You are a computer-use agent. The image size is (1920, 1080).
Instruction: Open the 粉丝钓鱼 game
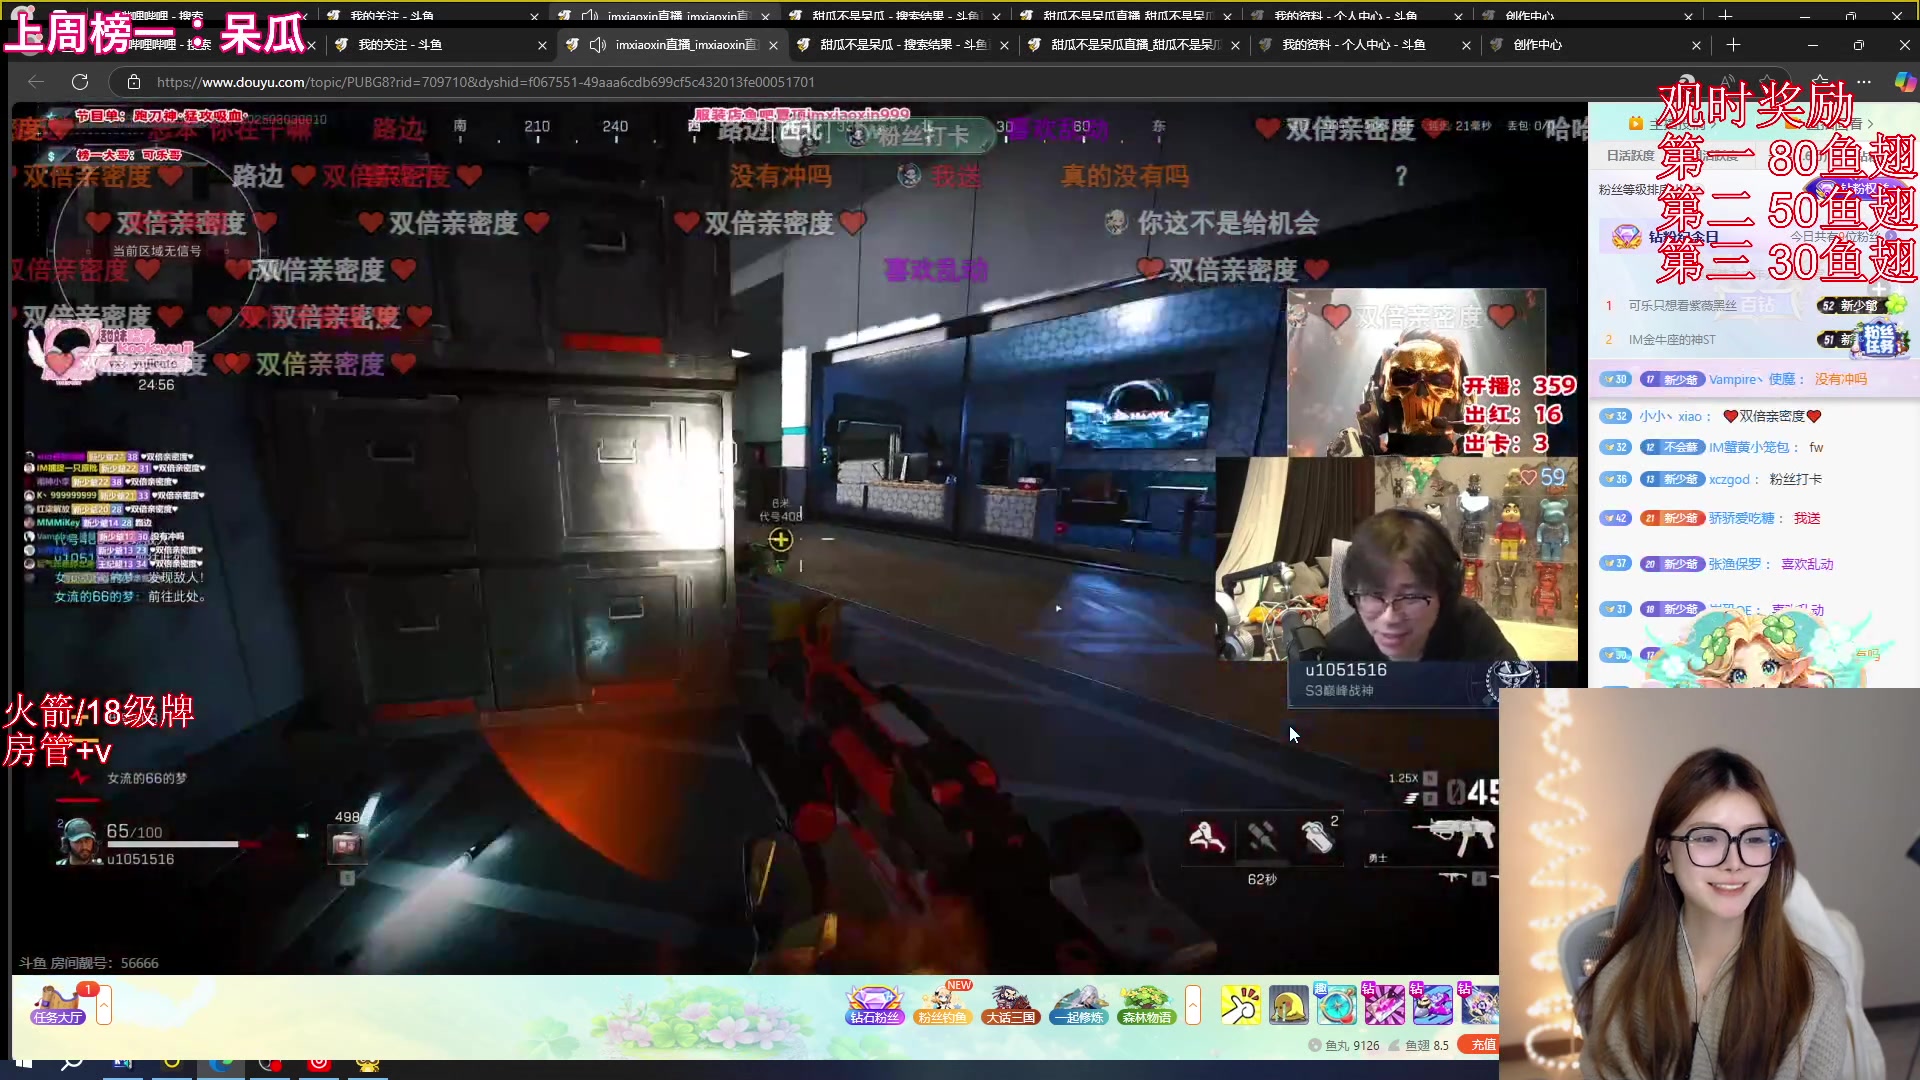click(x=943, y=1005)
